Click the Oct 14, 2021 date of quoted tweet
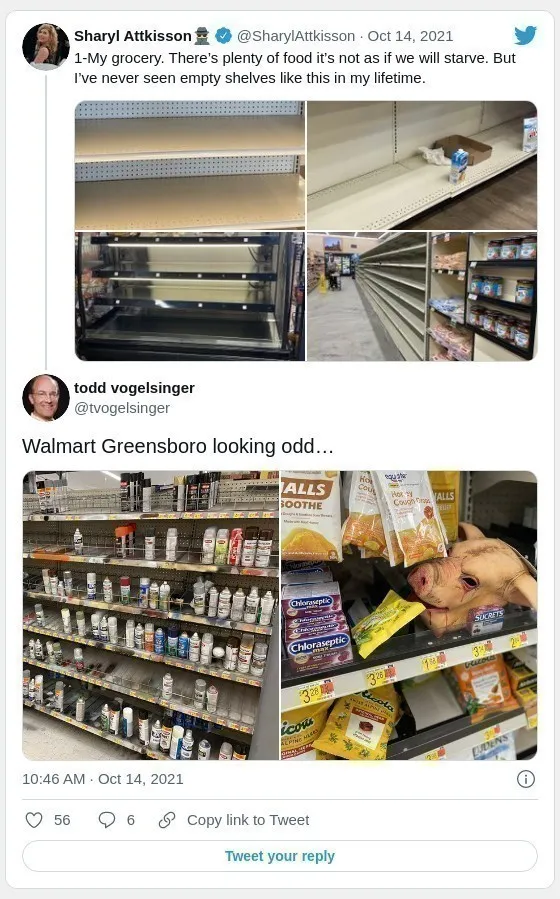The width and height of the screenshot is (560, 899). tap(410, 36)
